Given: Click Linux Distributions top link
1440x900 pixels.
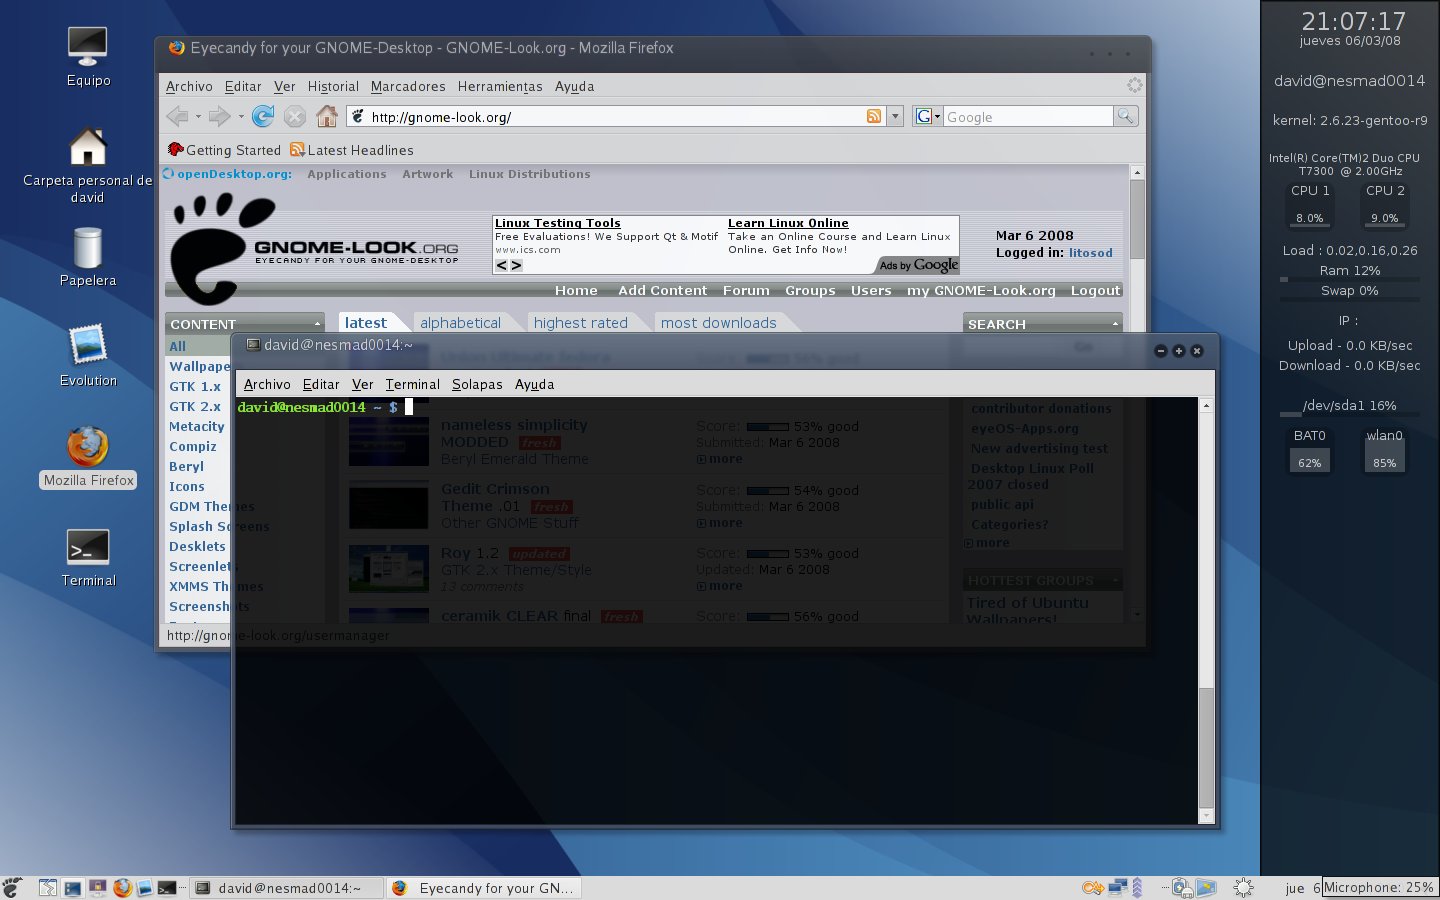Looking at the screenshot, I should pos(529,174).
